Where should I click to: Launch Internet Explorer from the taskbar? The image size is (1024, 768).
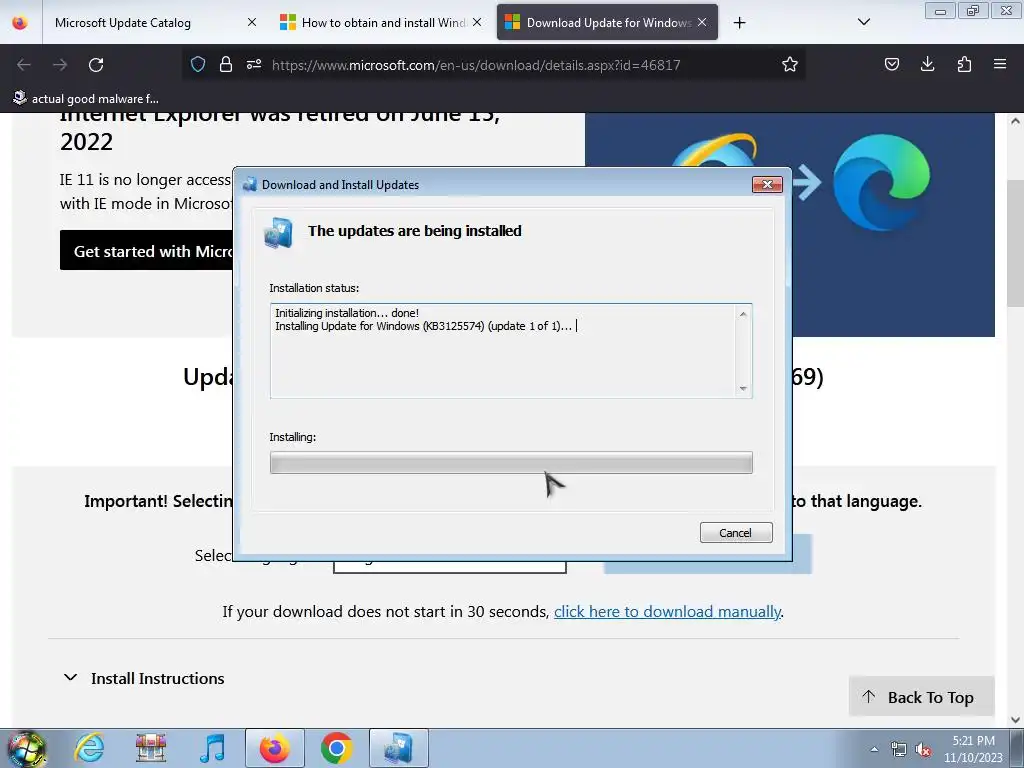point(89,748)
